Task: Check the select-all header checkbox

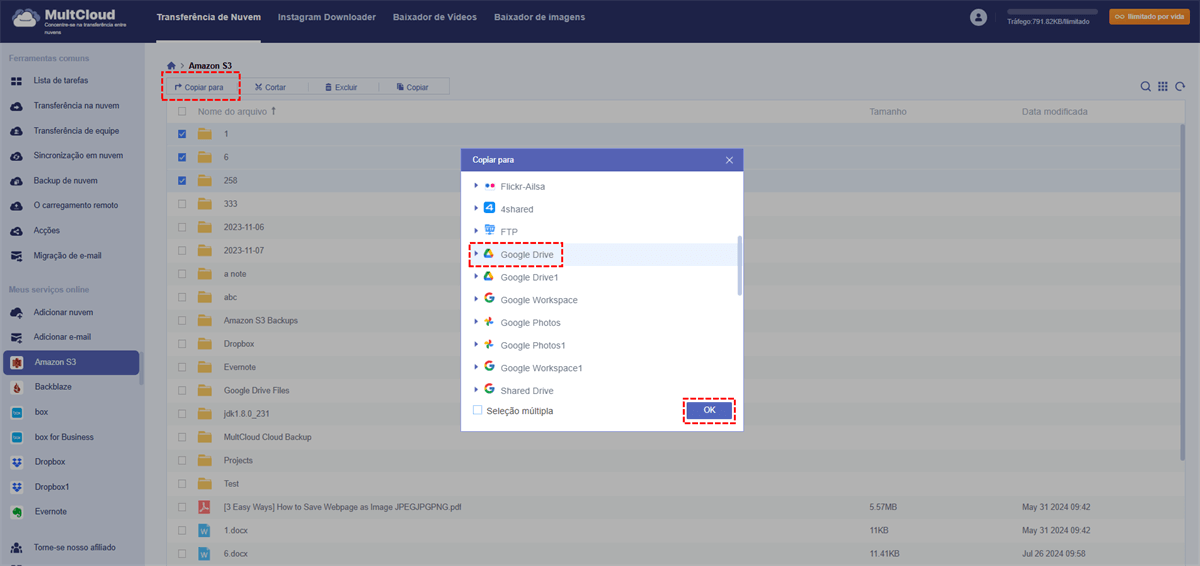Action: pos(182,112)
